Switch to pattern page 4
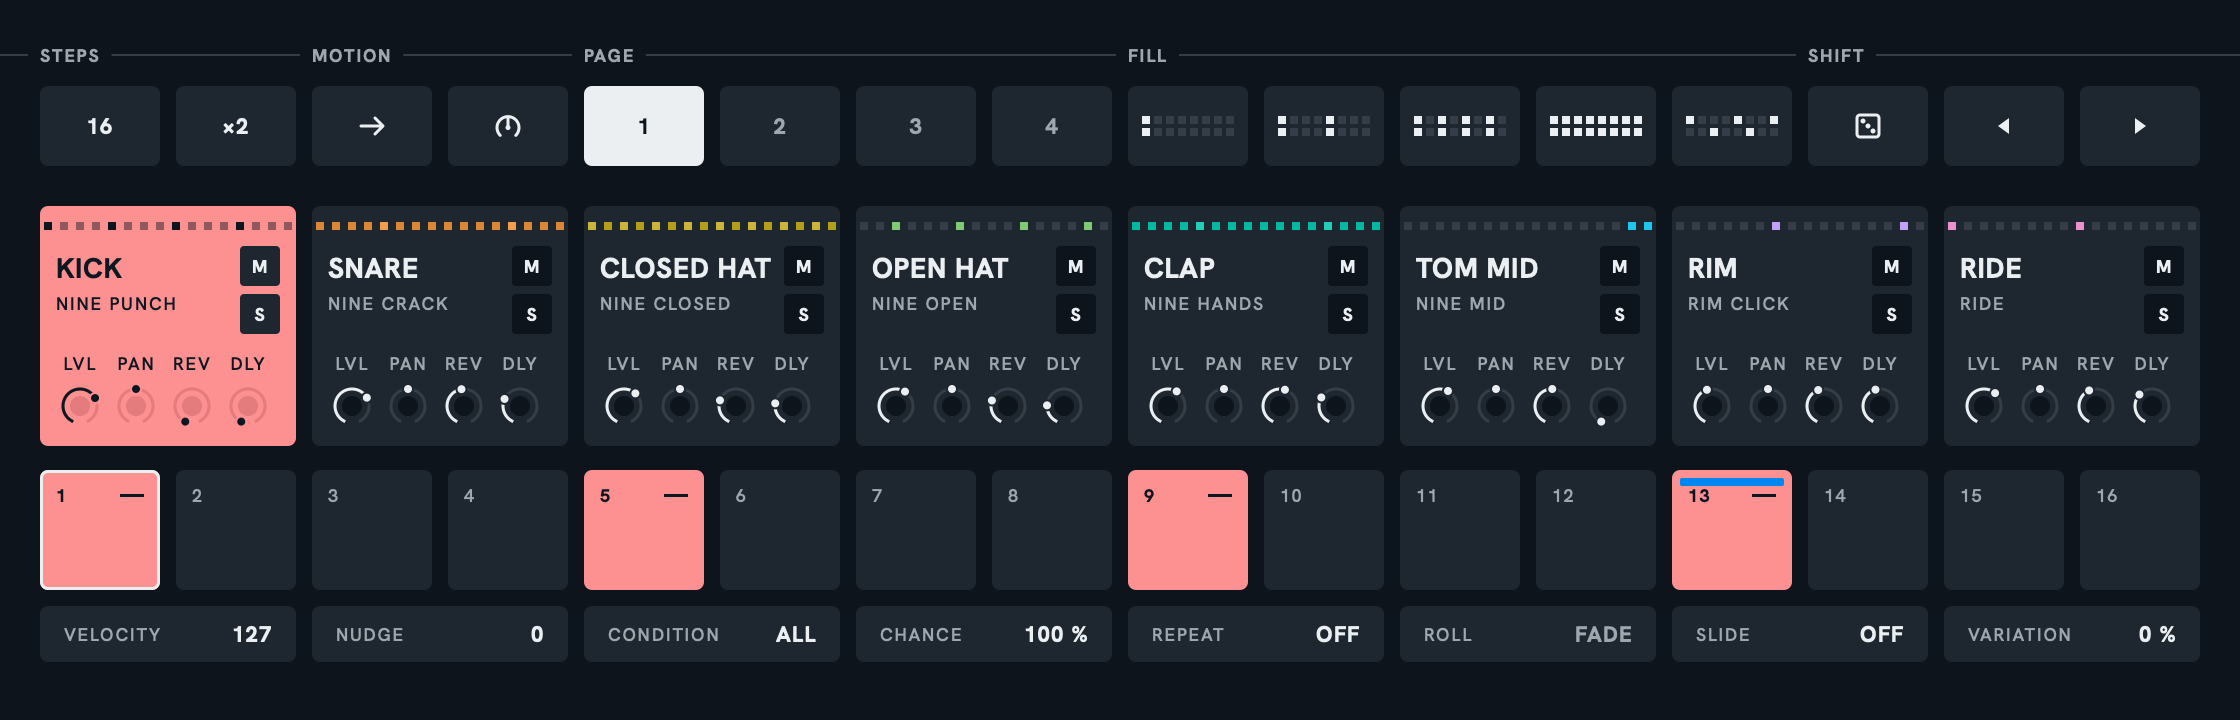This screenshot has height=720, width=2240. pos(1052,126)
